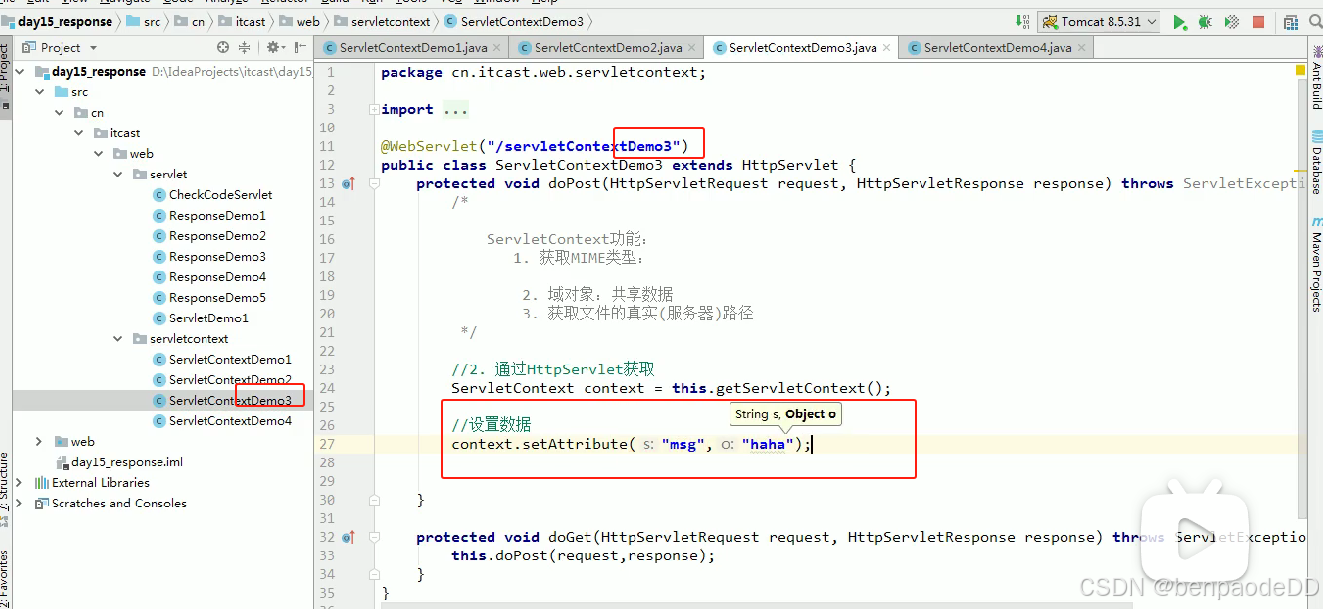Collapse the itcast package node
Image resolution: width=1323 pixels, height=609 pixels.
click(79, 133)
